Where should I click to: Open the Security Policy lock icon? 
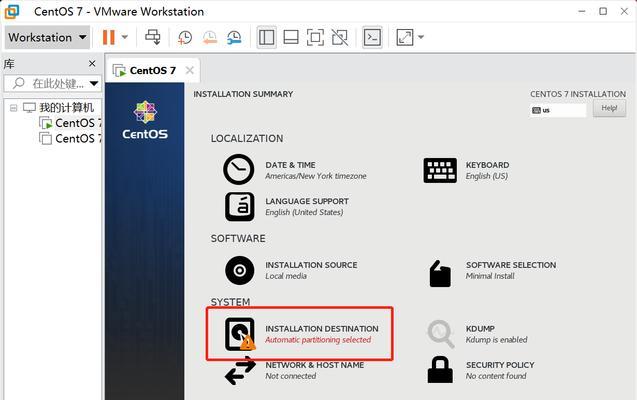[x=440, y=370]
